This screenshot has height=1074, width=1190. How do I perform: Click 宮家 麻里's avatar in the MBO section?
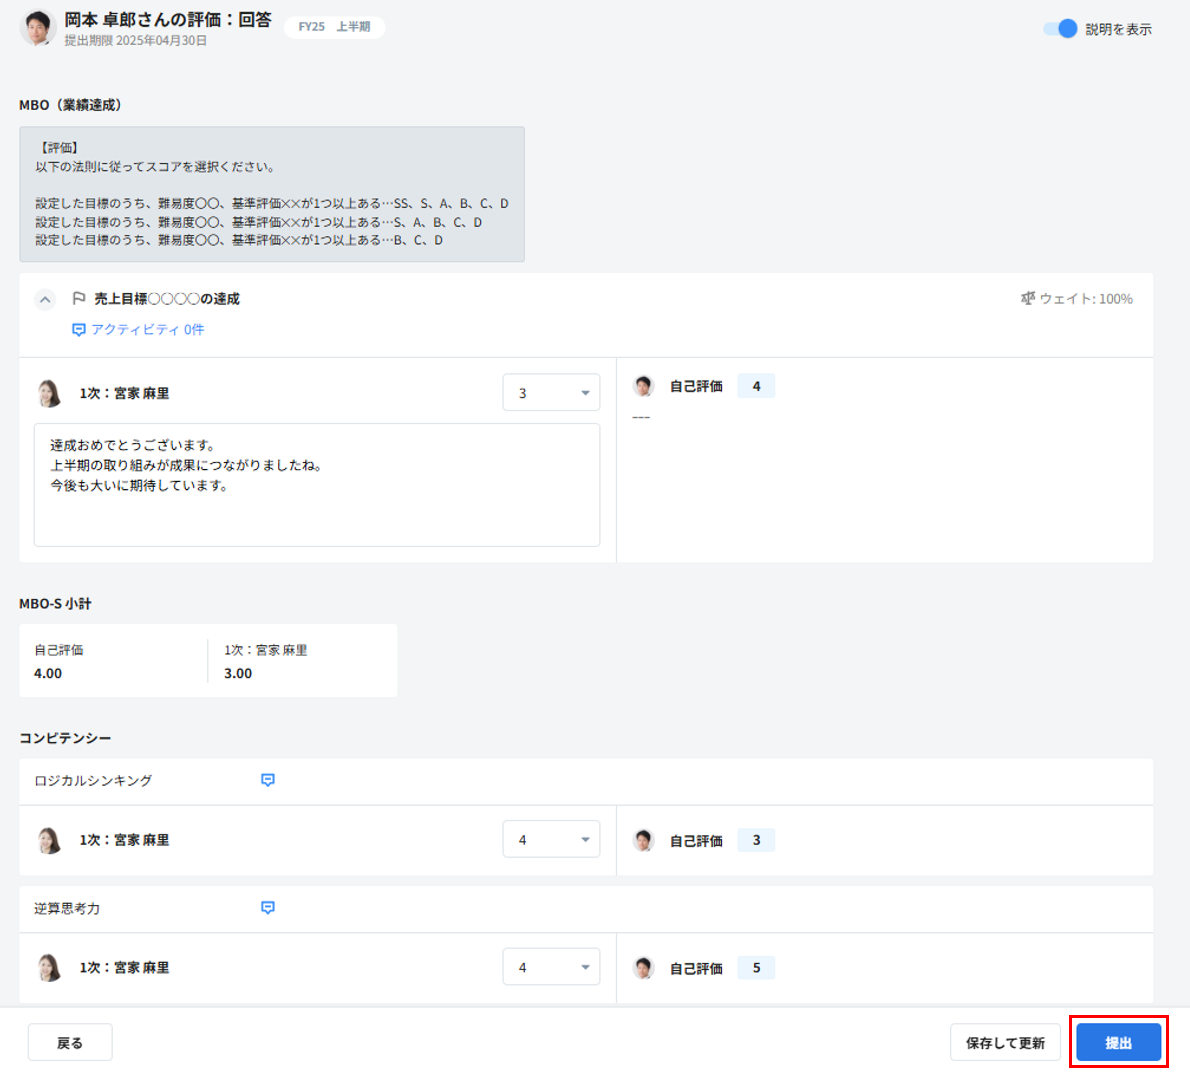coord(49,394)
